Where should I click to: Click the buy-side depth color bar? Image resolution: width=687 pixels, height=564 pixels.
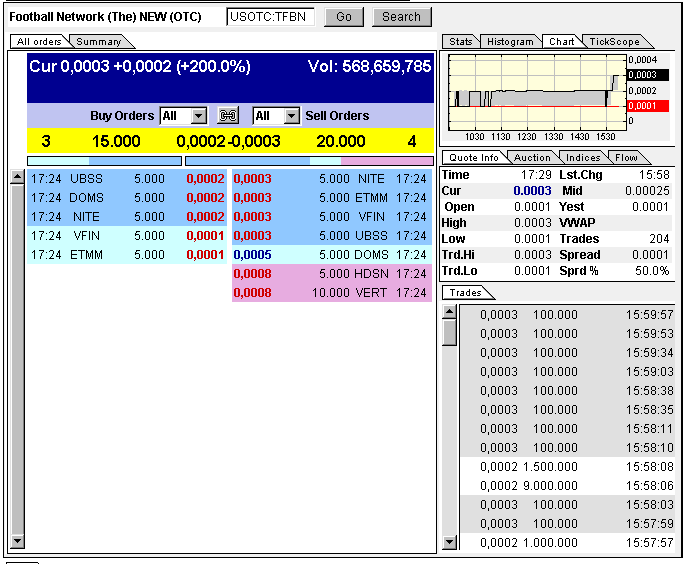tap(103, 160)
